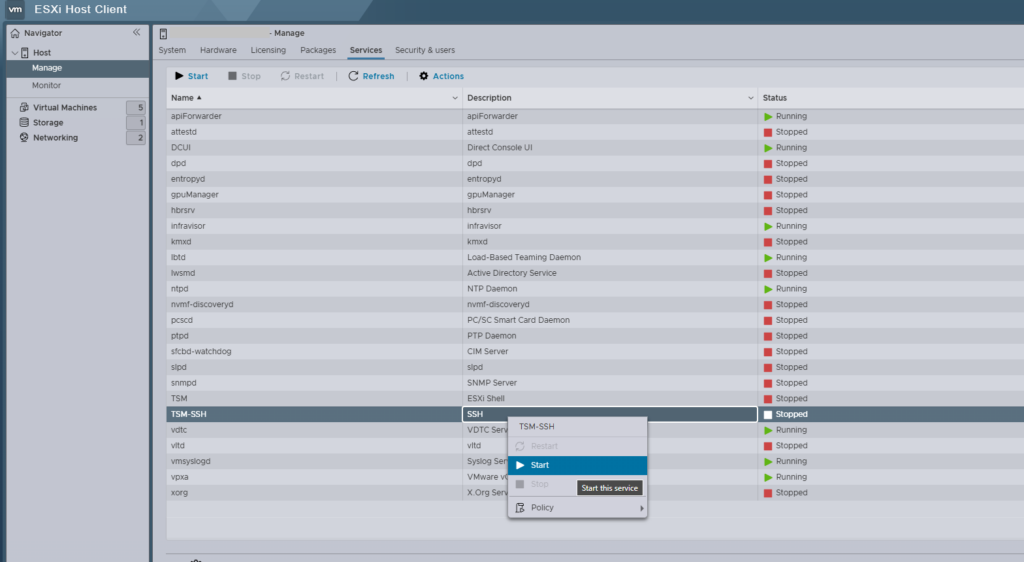Click the VMware vm logo icon
1024x562 pixels.
(14, 9)
